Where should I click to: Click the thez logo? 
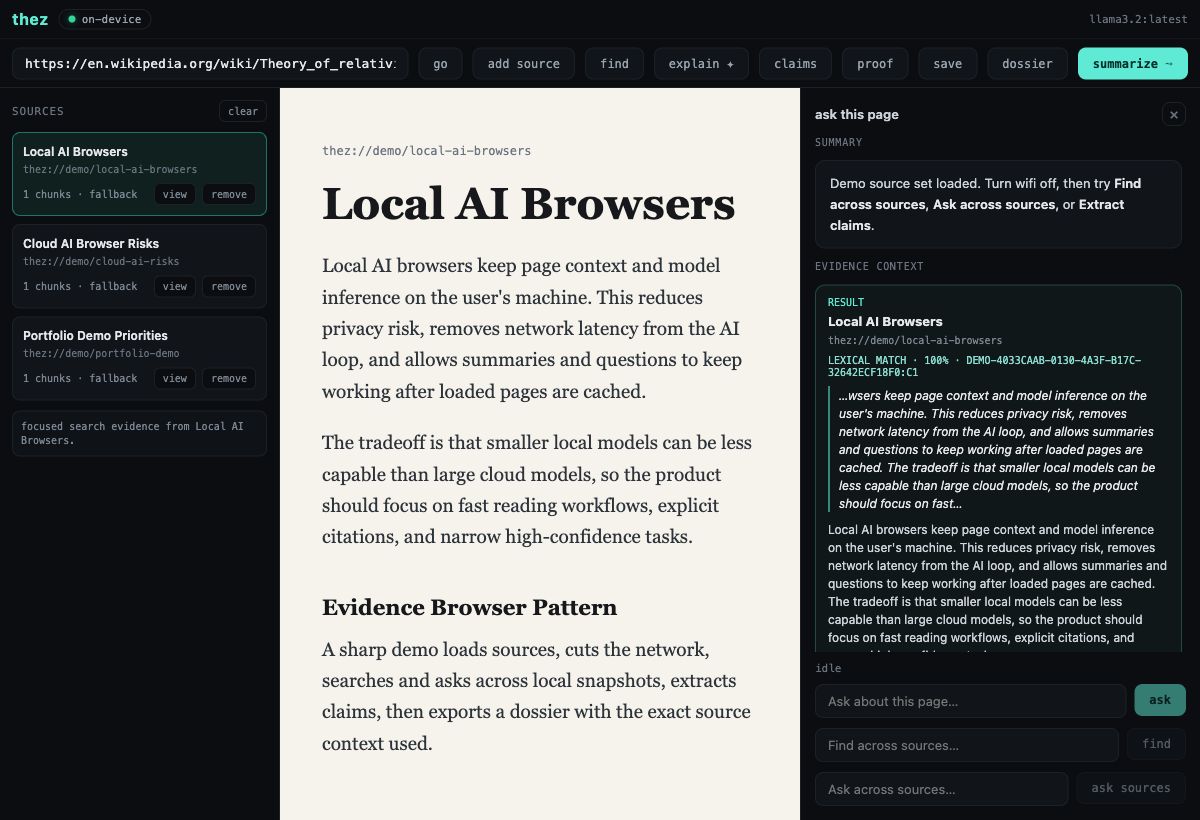pyautogui.click(x=30, y=19)
